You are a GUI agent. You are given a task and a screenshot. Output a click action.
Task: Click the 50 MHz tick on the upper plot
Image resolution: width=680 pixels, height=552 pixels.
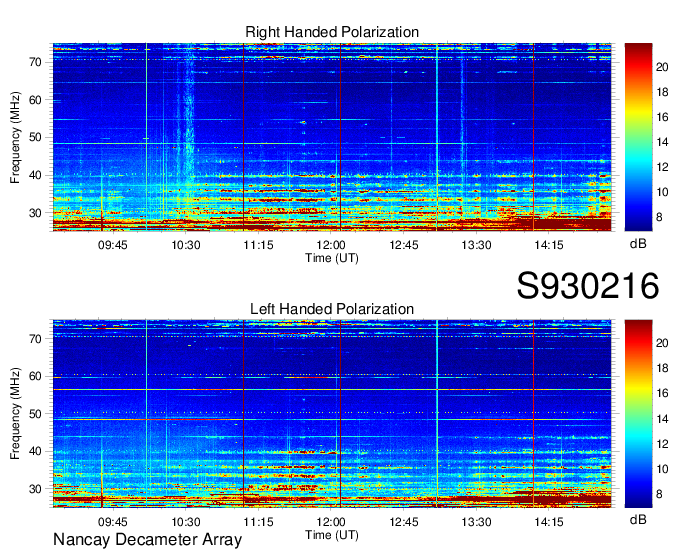click(36, 137)
